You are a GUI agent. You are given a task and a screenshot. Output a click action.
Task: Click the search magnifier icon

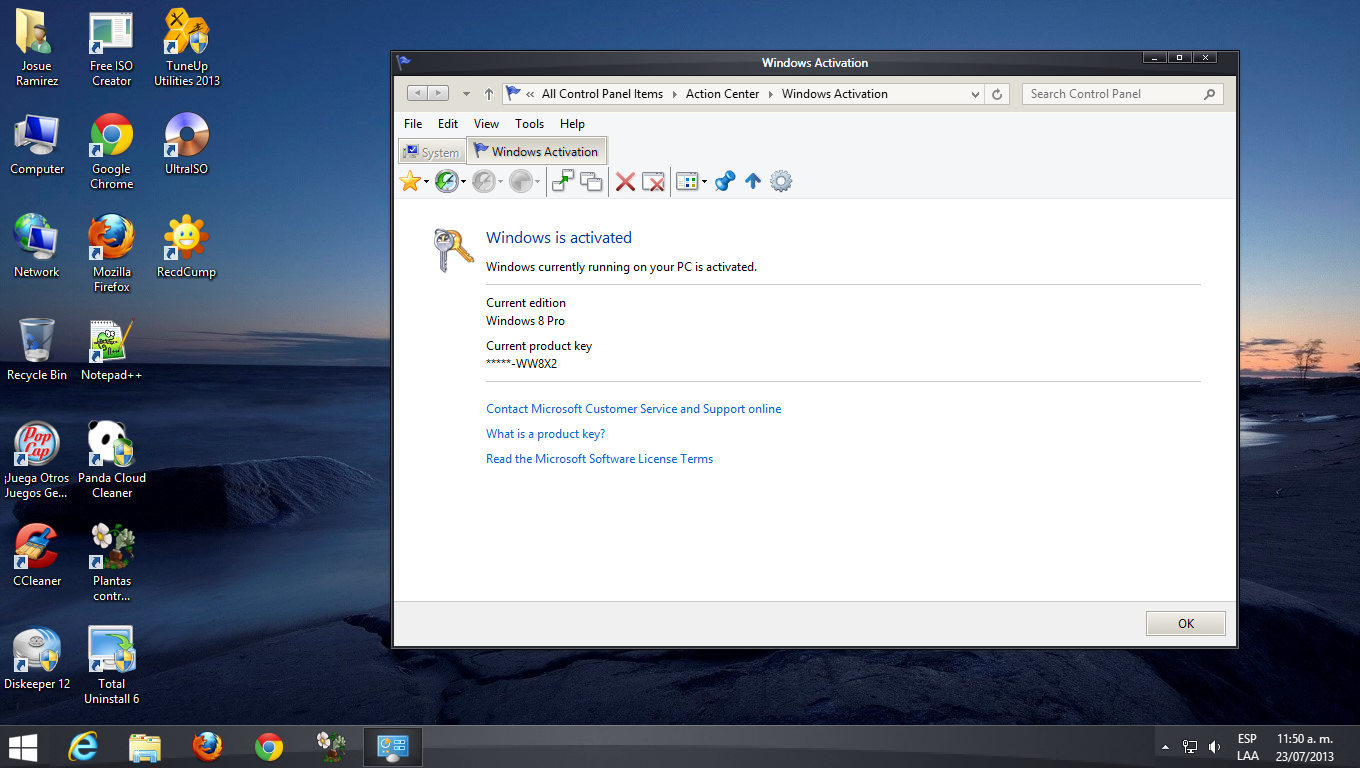1209,94
